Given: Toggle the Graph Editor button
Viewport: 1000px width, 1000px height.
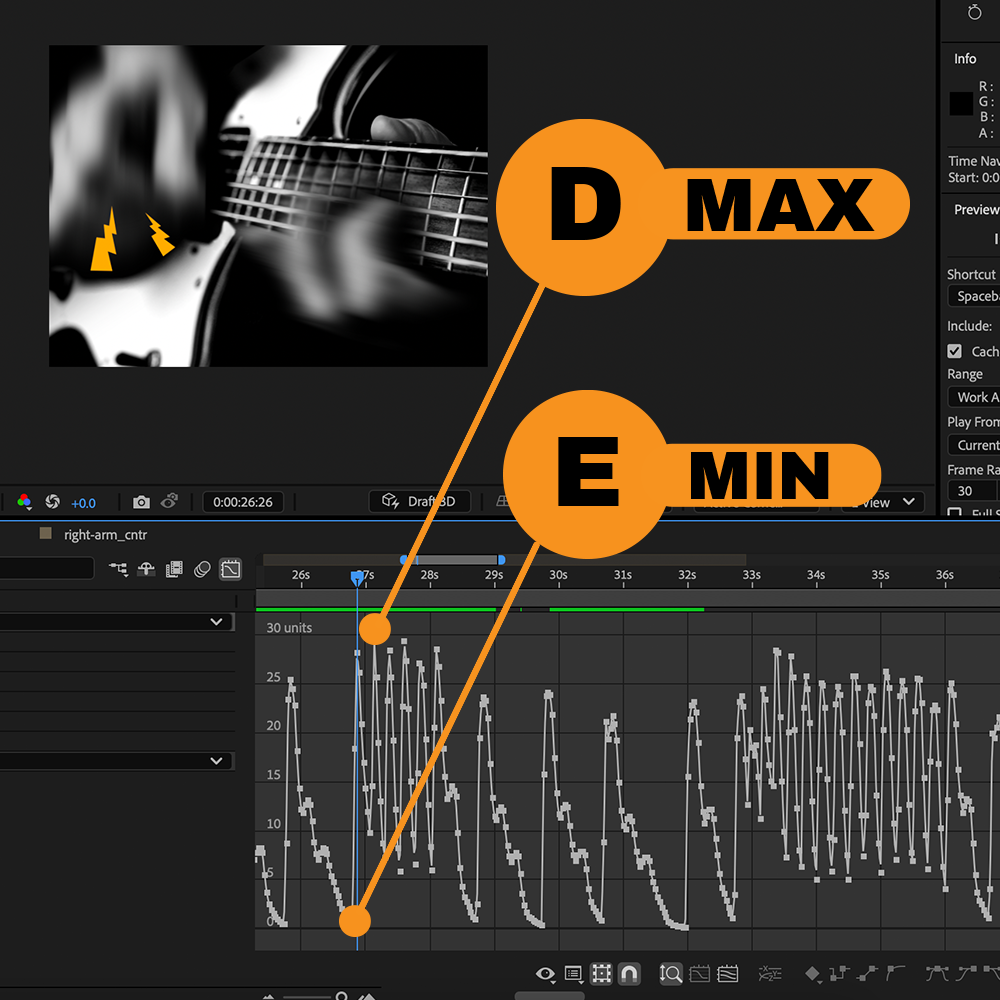Looking at the screenshot, I should (230, 569).
